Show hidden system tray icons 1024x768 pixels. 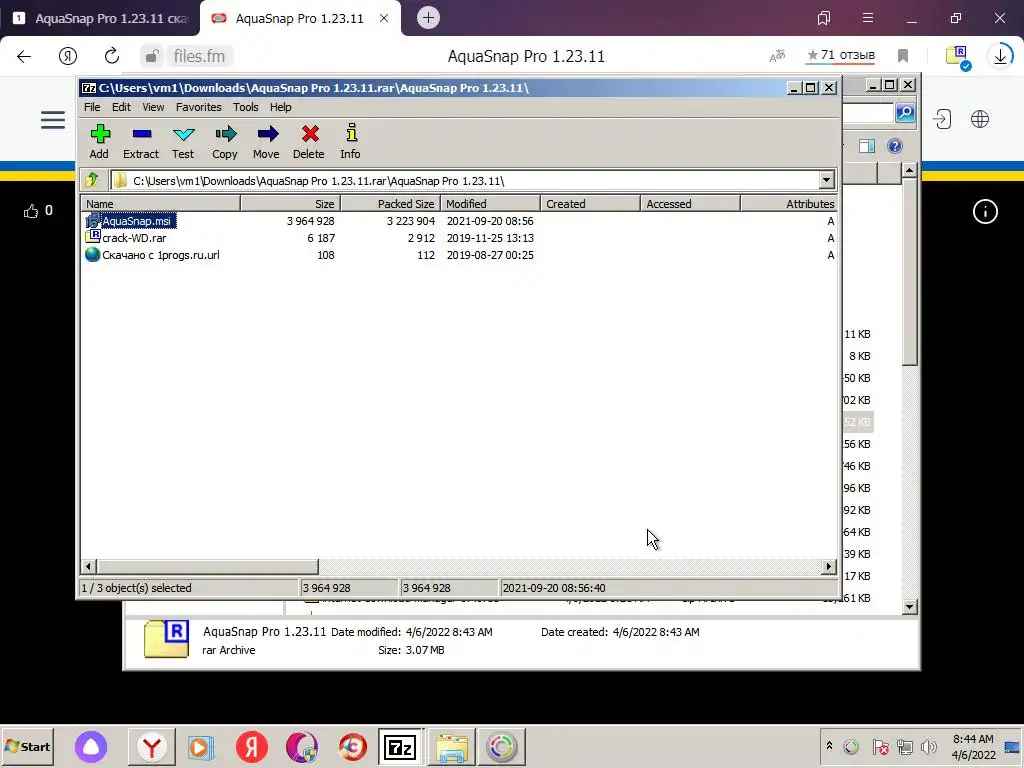pyautogui.click(x=829, y=746)
